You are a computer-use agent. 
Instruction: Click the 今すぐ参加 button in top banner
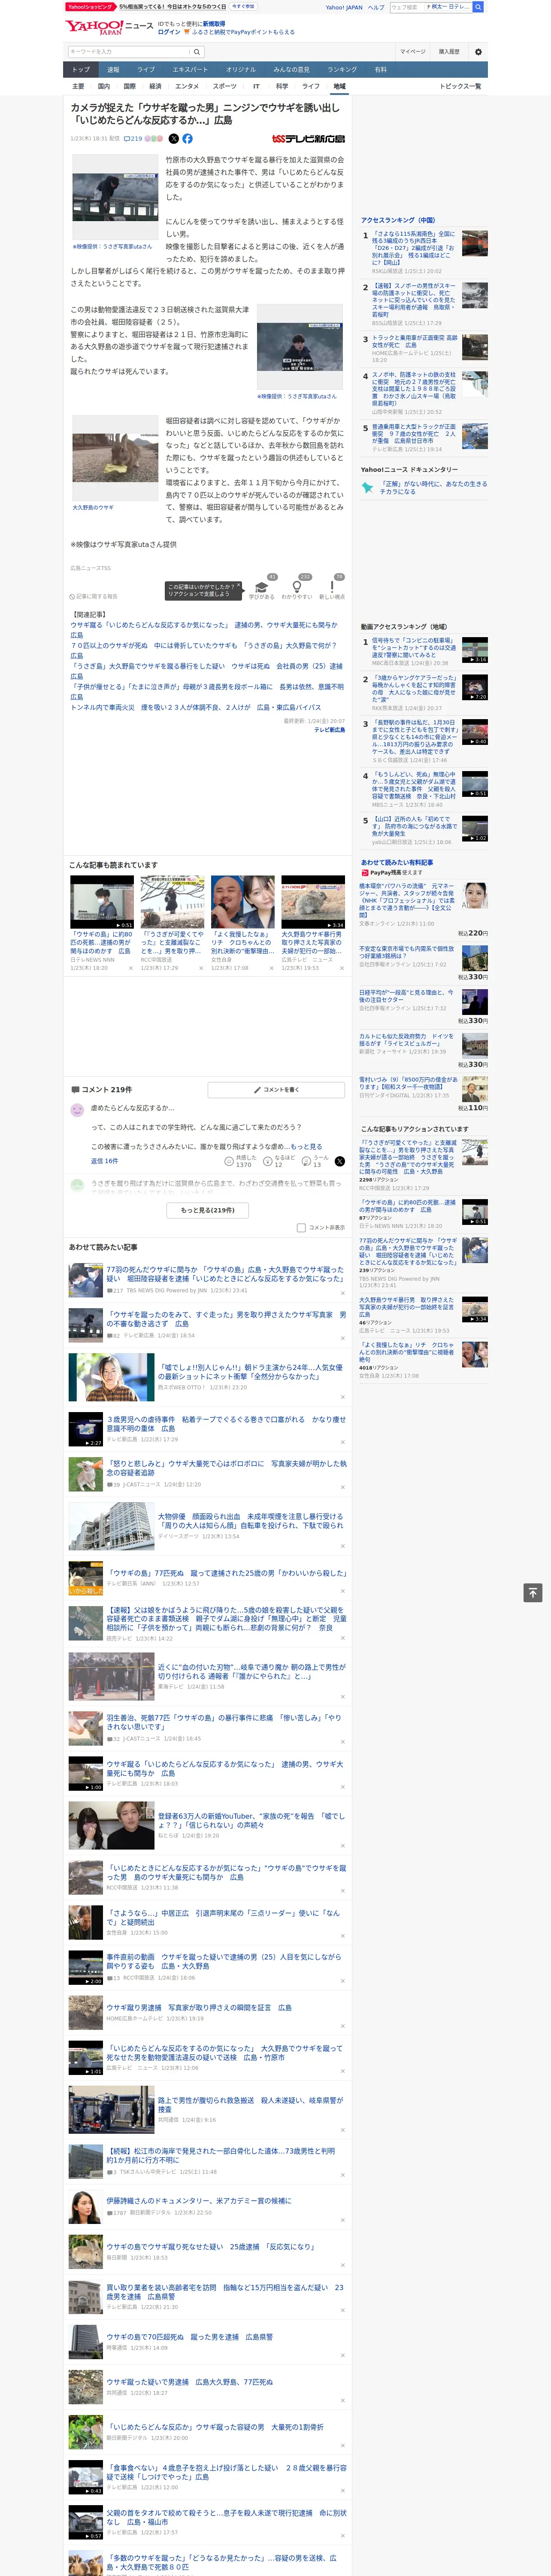click(x=243, y=7)
